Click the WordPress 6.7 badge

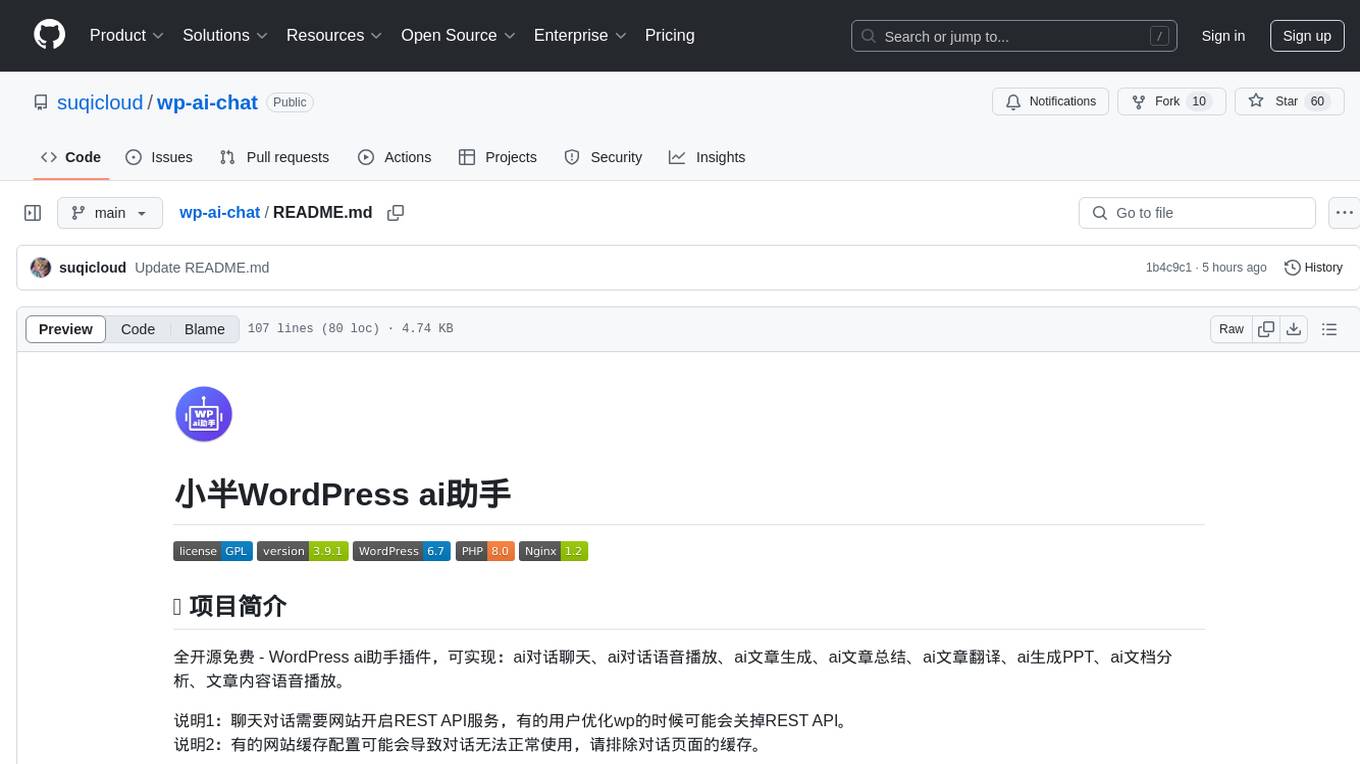pos(402,551)
